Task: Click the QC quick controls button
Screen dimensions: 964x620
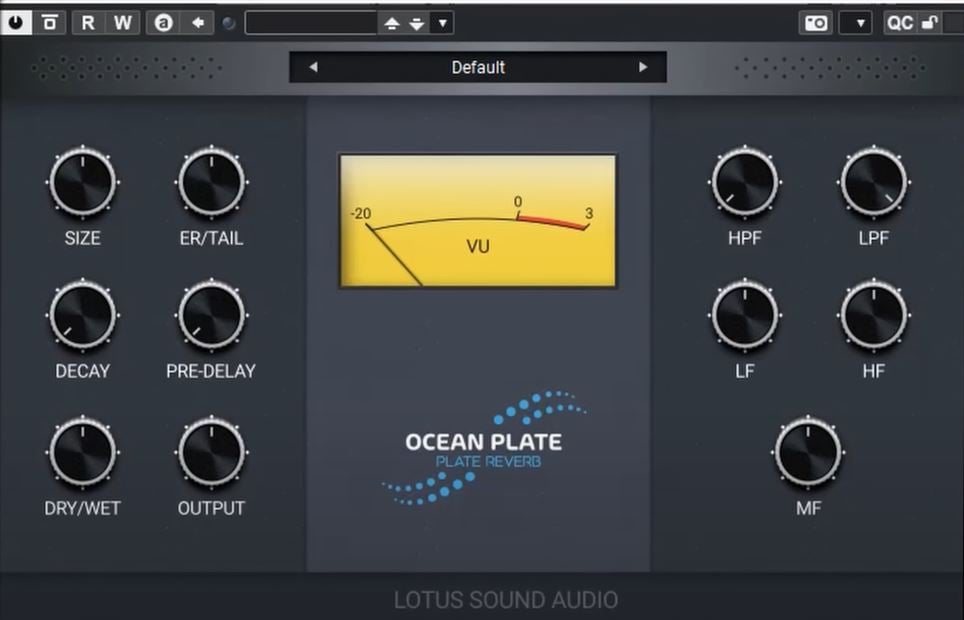Action: tap(899, 23)
